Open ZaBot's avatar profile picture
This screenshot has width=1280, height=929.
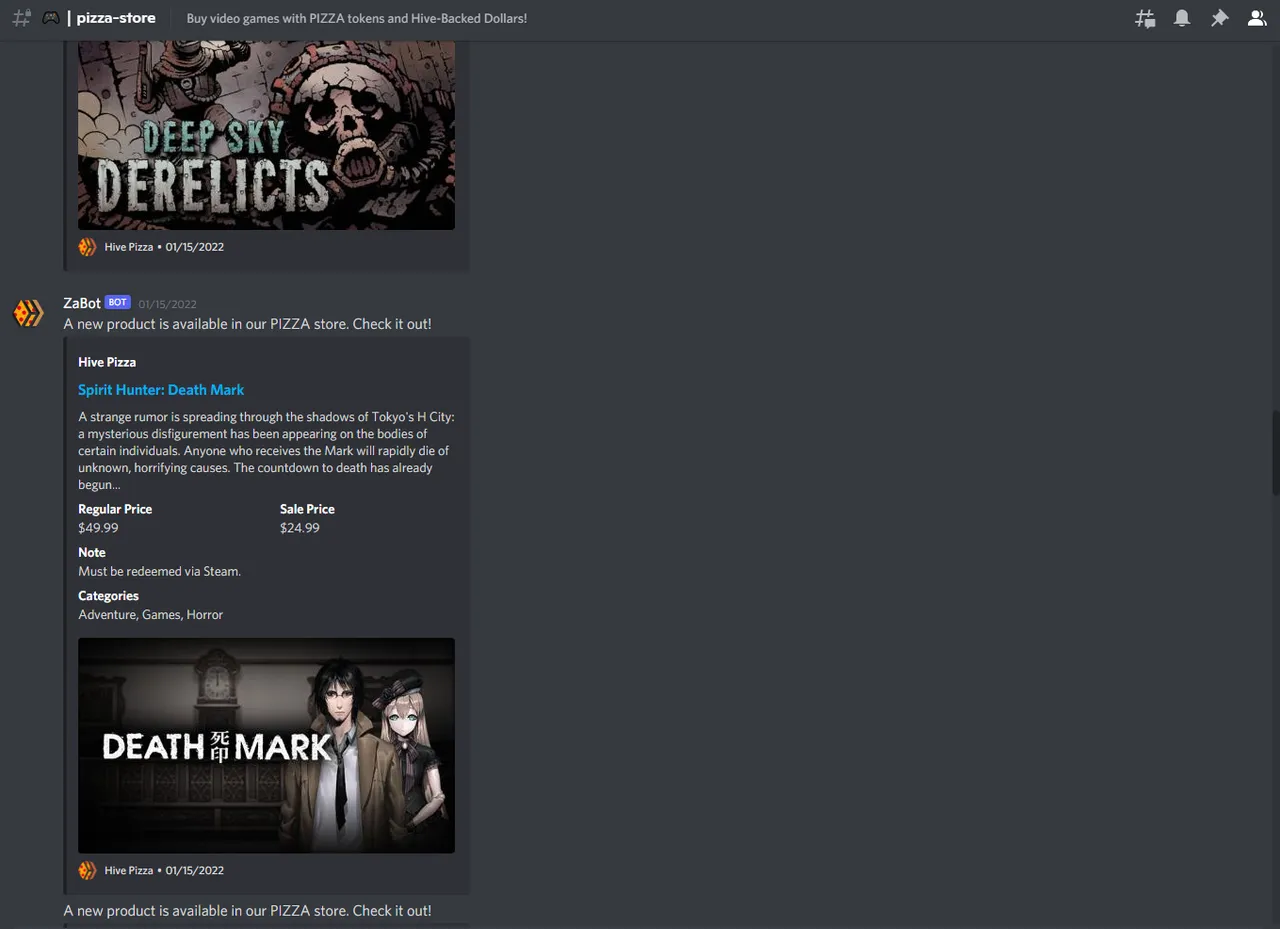click(28, 313)
